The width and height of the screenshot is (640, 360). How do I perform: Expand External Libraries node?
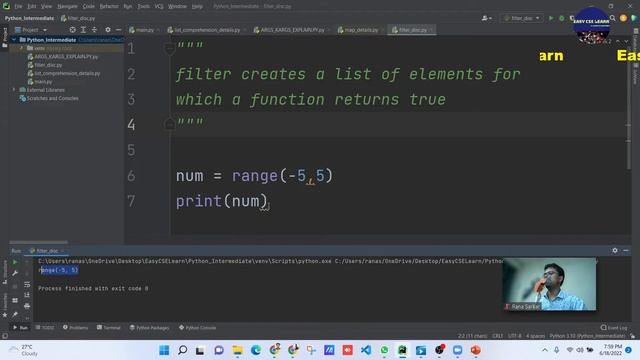[x=14, y=90]
